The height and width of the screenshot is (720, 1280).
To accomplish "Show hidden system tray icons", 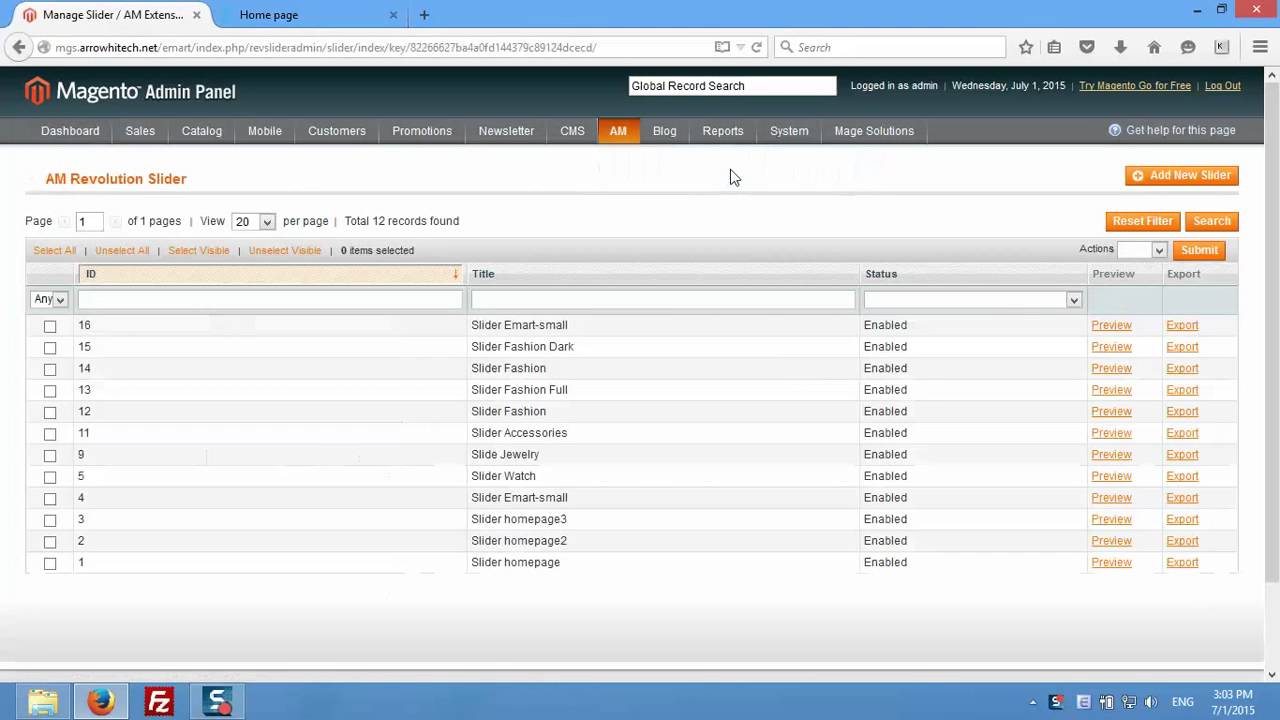I will (x=1033, y=703).
